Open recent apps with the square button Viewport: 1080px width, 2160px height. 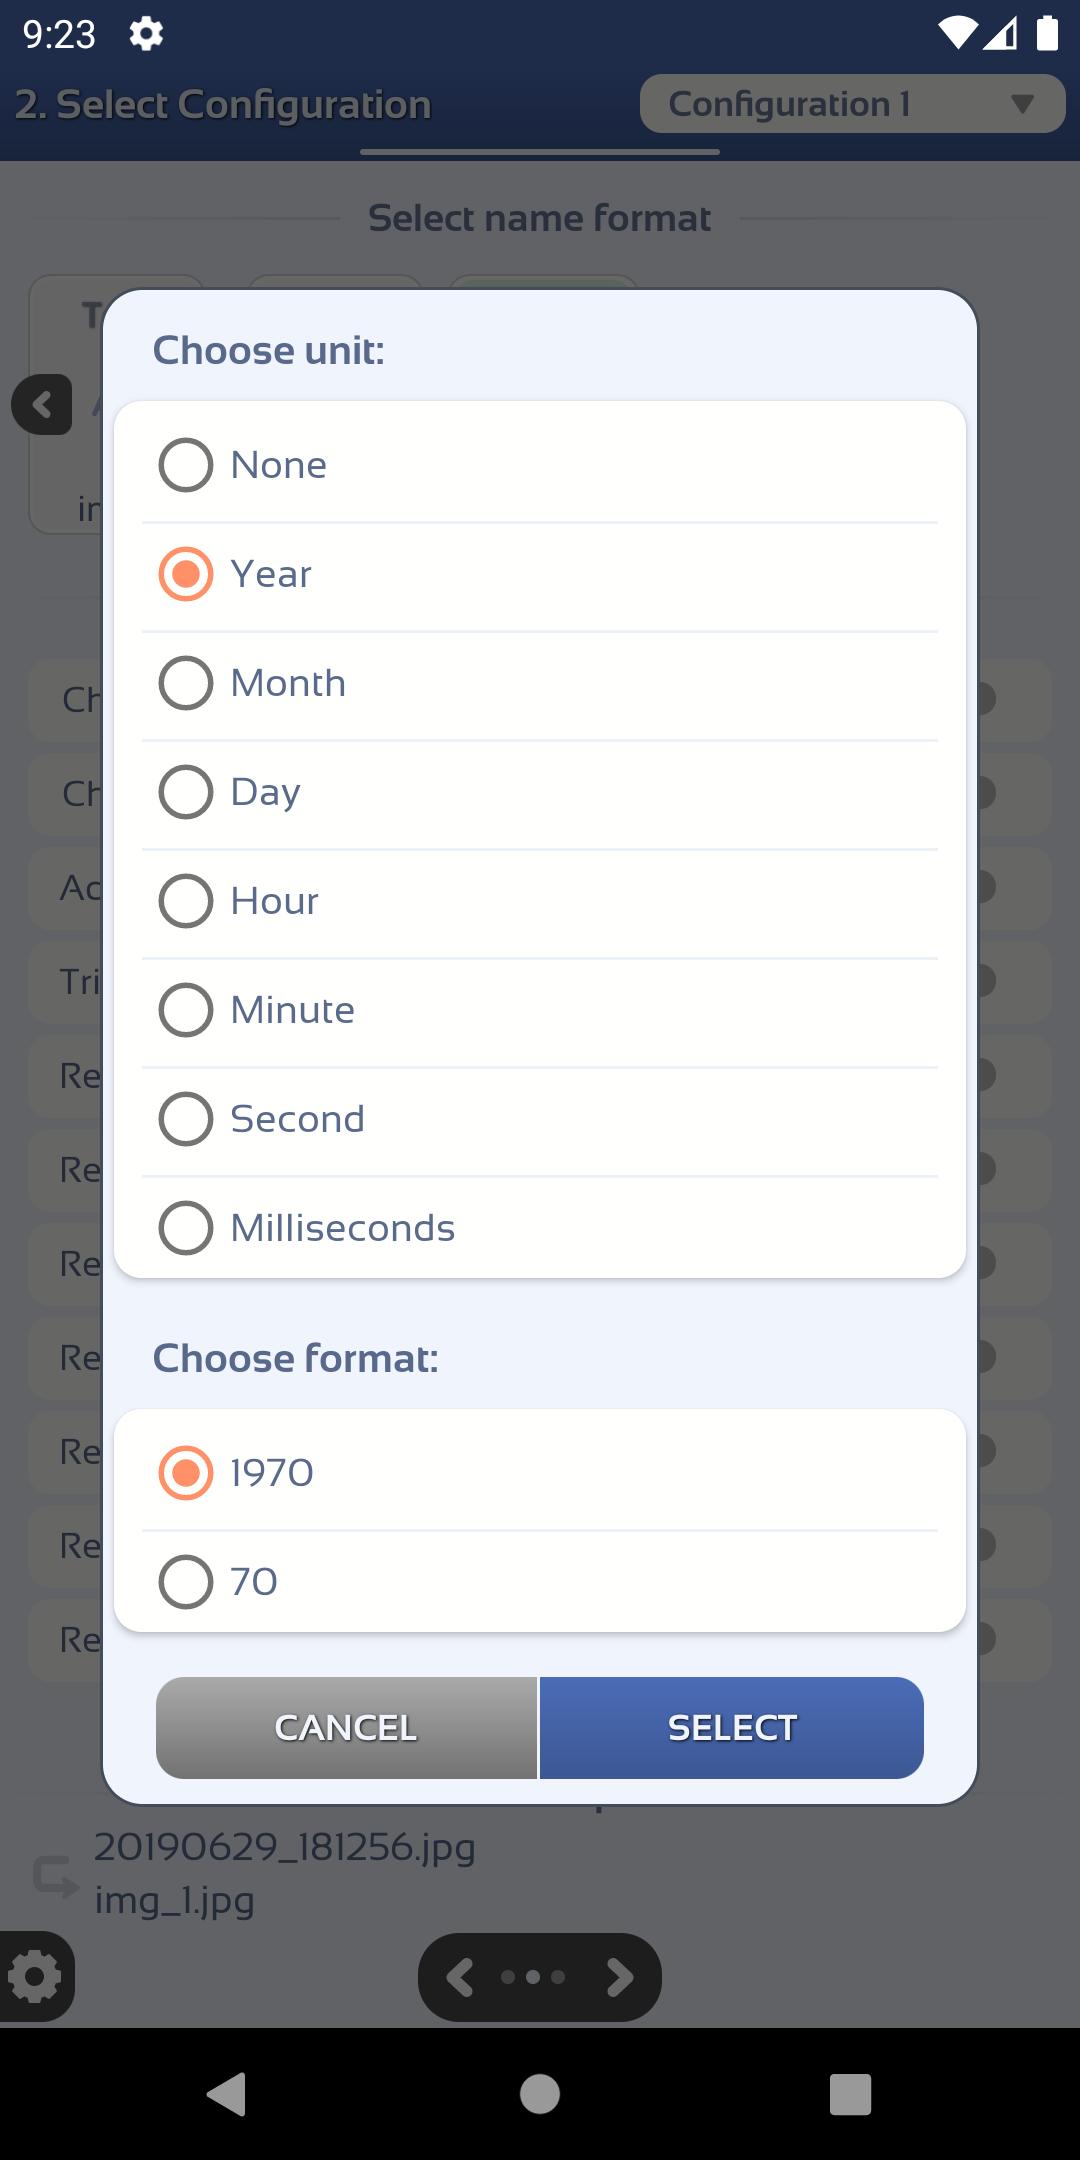[851, 2094]
